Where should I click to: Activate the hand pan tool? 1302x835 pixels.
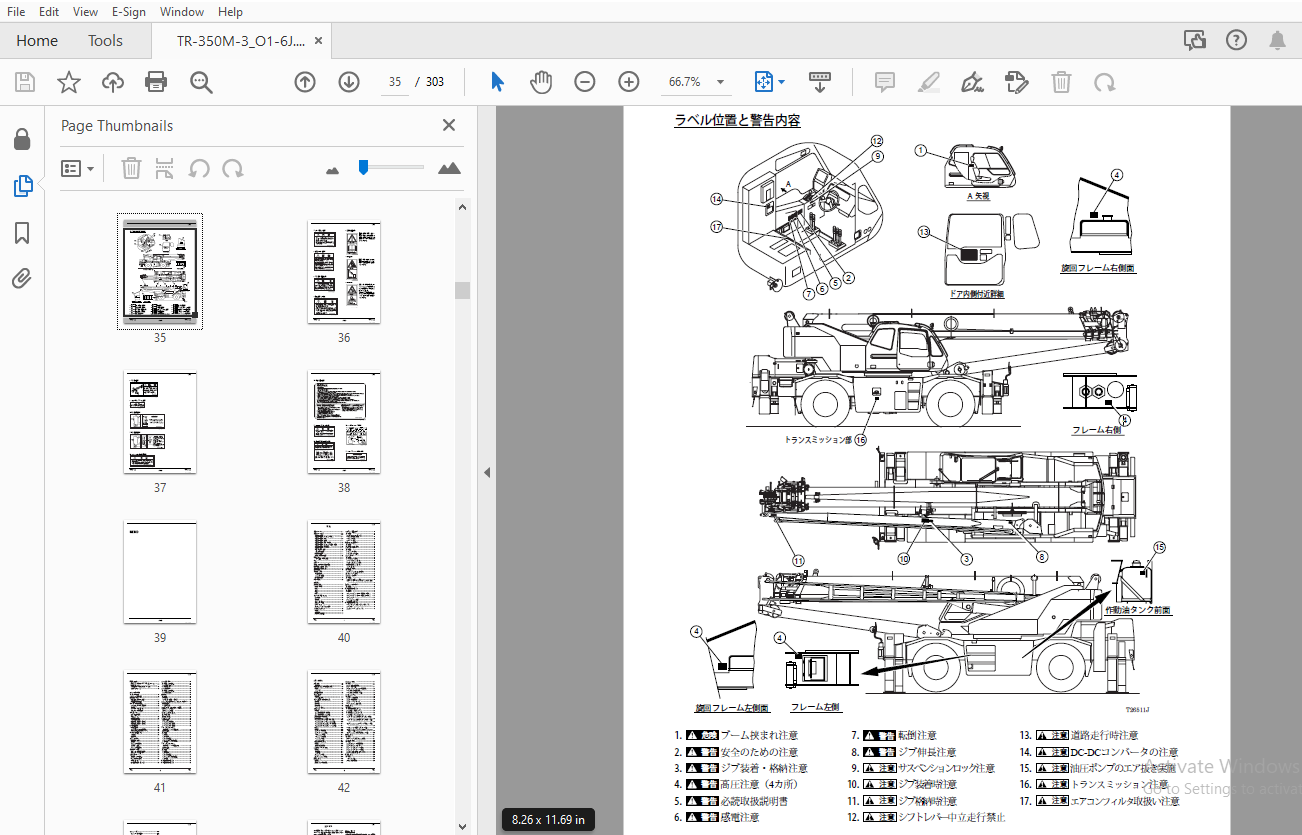click(x=540, y=82)
